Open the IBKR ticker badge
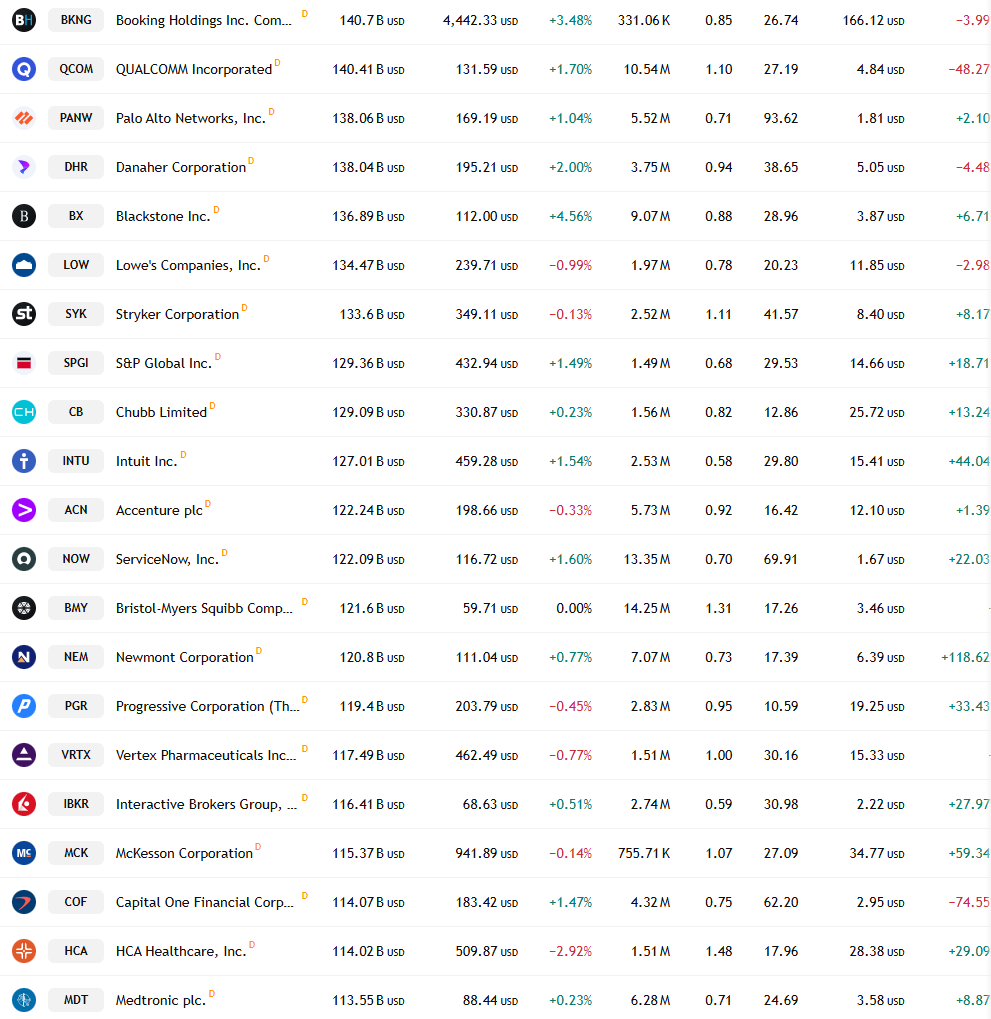This screenshot has width=991, height=1019. 76,804
